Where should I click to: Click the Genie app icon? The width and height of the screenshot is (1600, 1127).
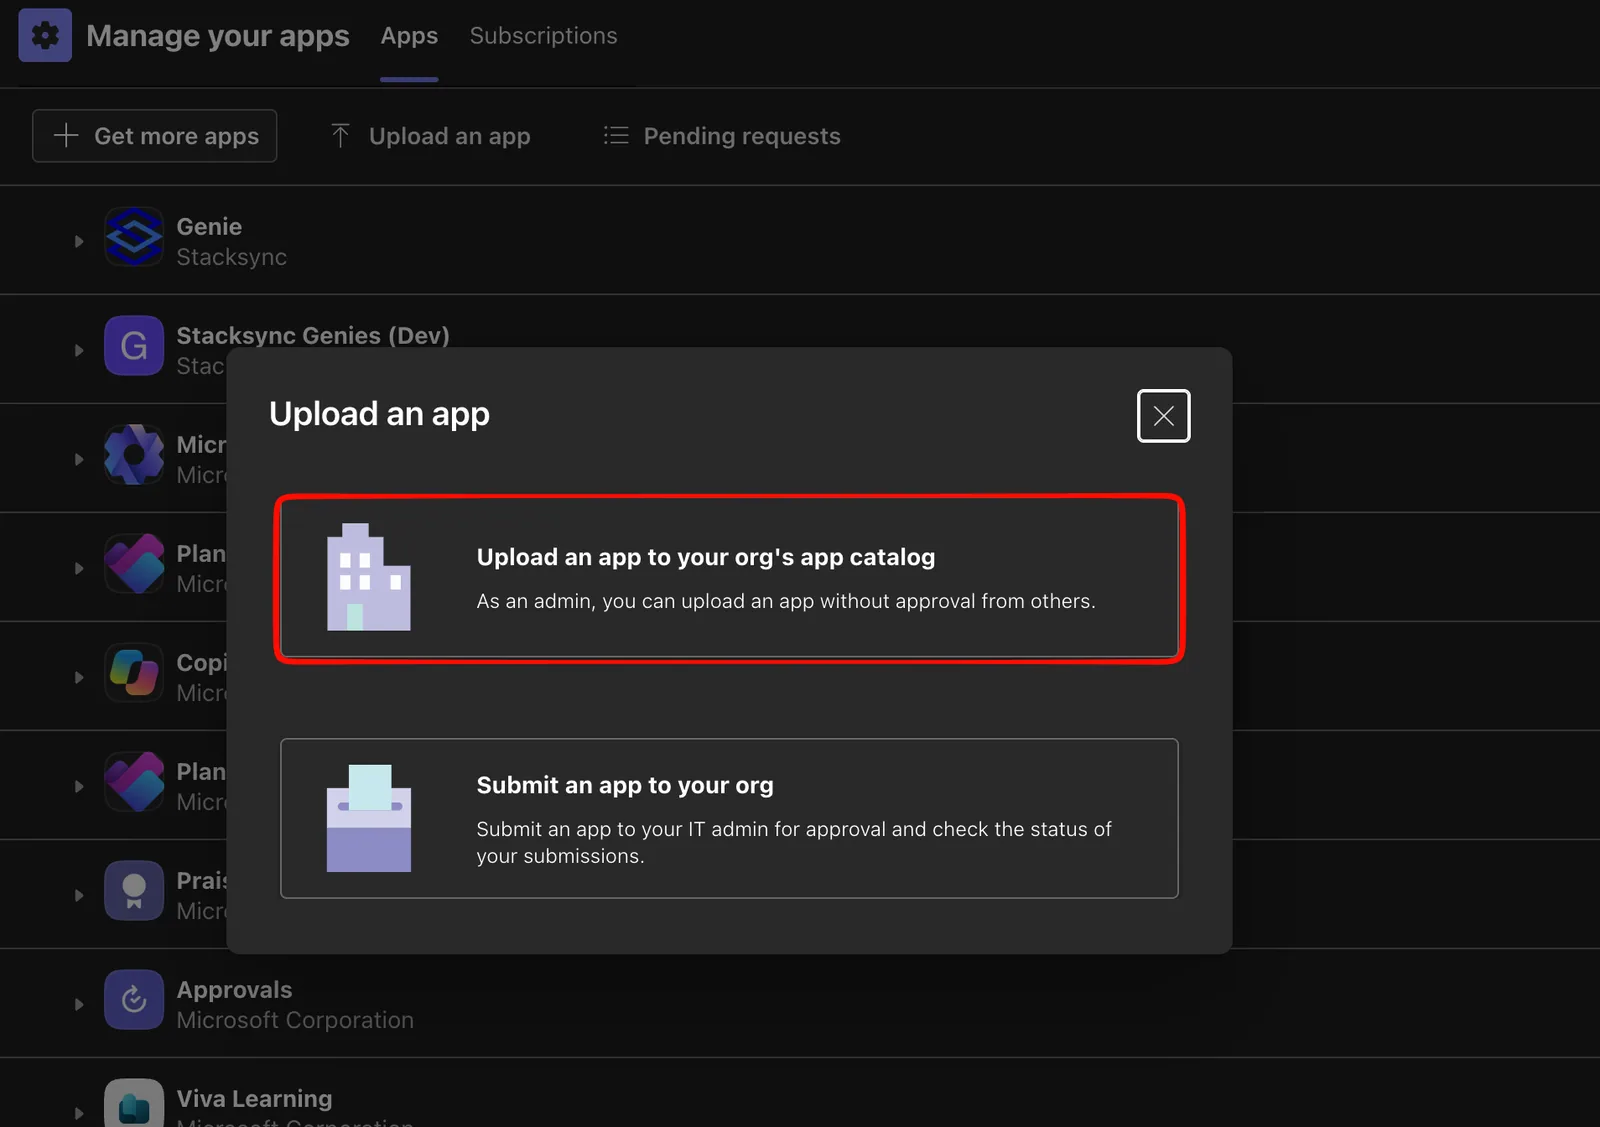pos(134,236)
